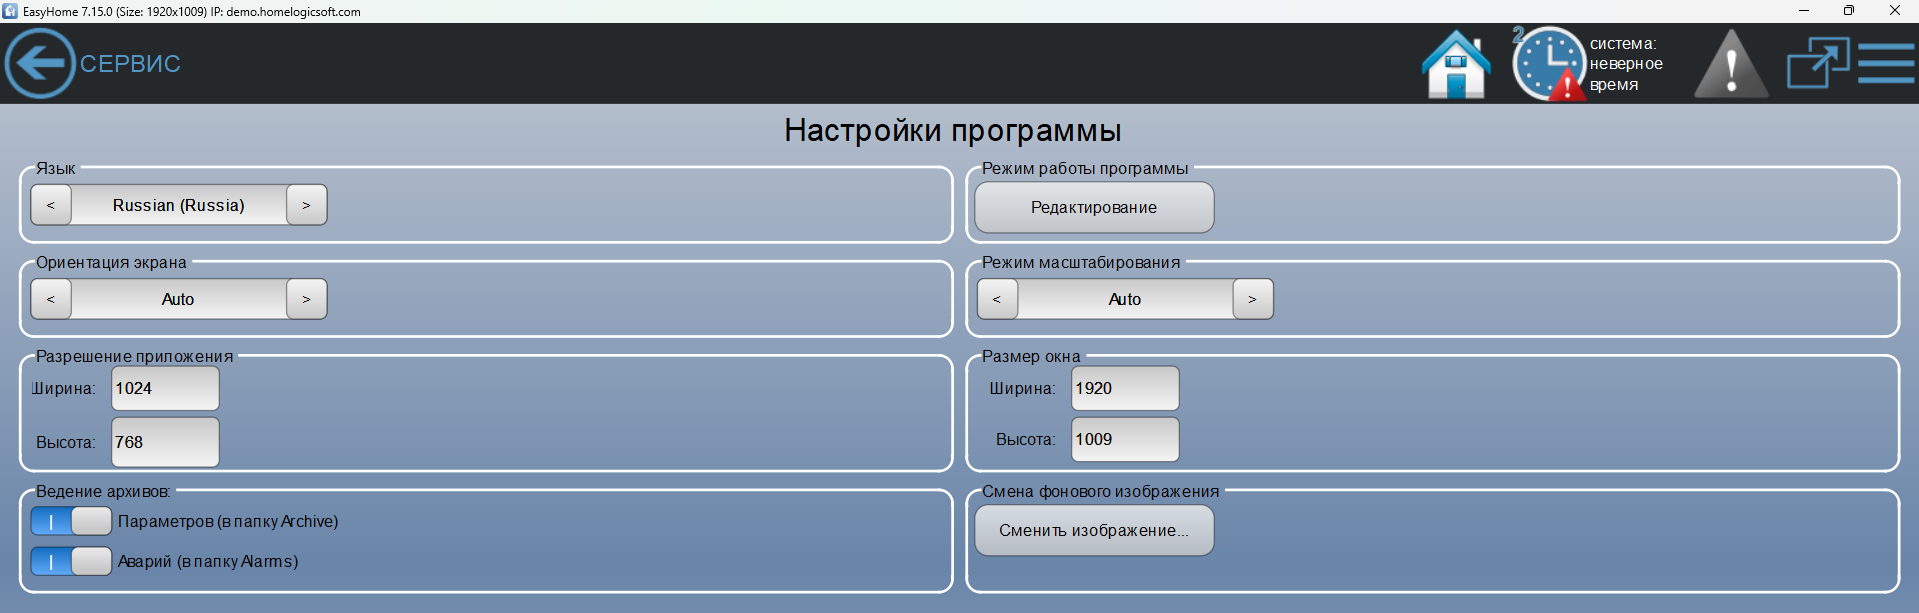This screenshot has width=1919, height=613.
Task: Click the back arrow icon next to СЕРВИС
Action: [x=40, y=63]
